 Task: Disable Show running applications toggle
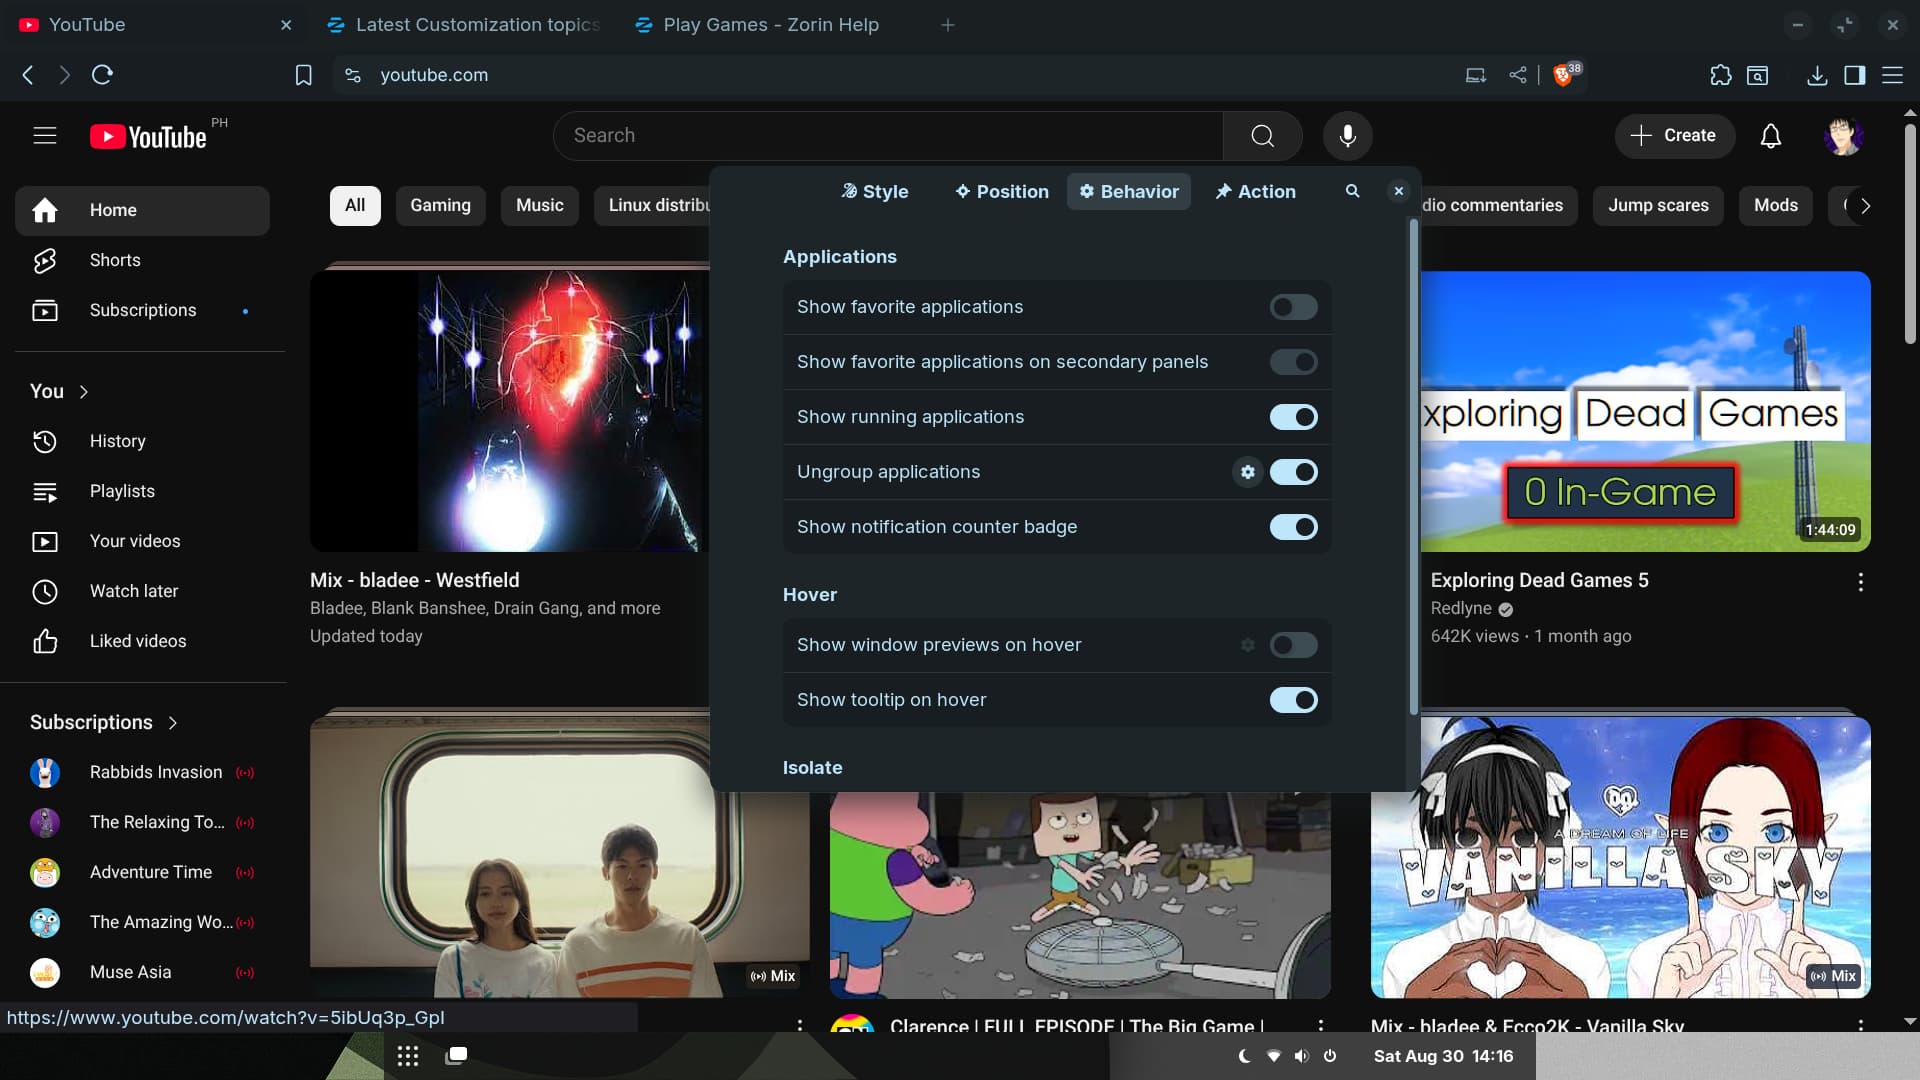click(1293, 417)
